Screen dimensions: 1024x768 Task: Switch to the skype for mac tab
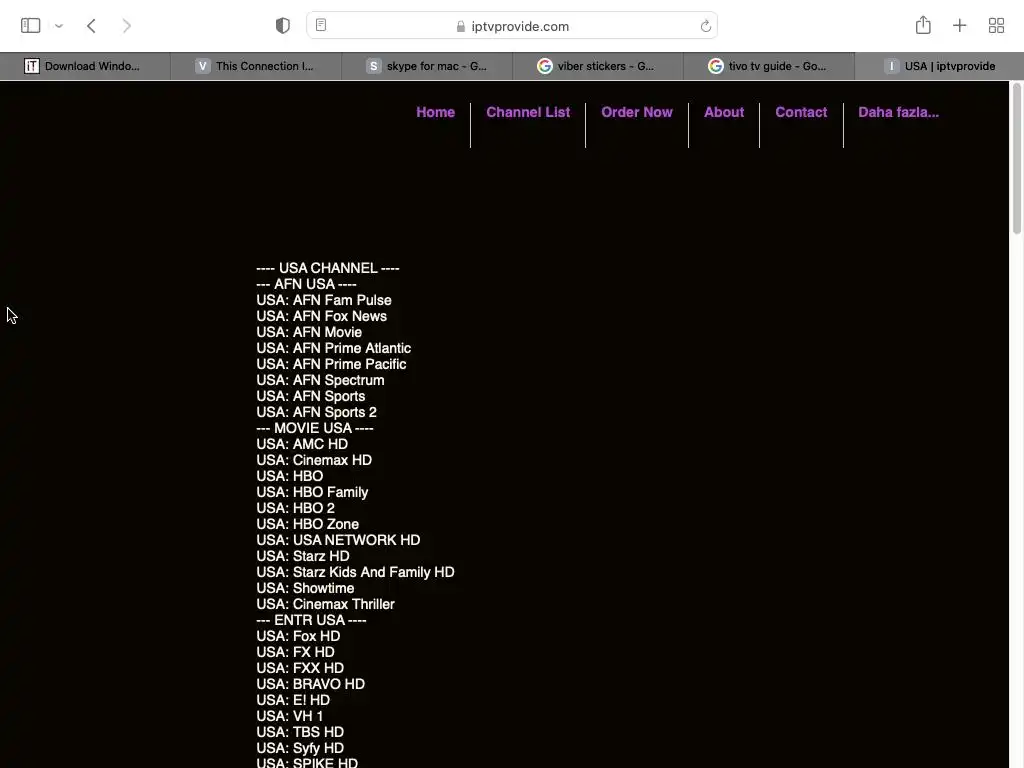click(427, 66)
